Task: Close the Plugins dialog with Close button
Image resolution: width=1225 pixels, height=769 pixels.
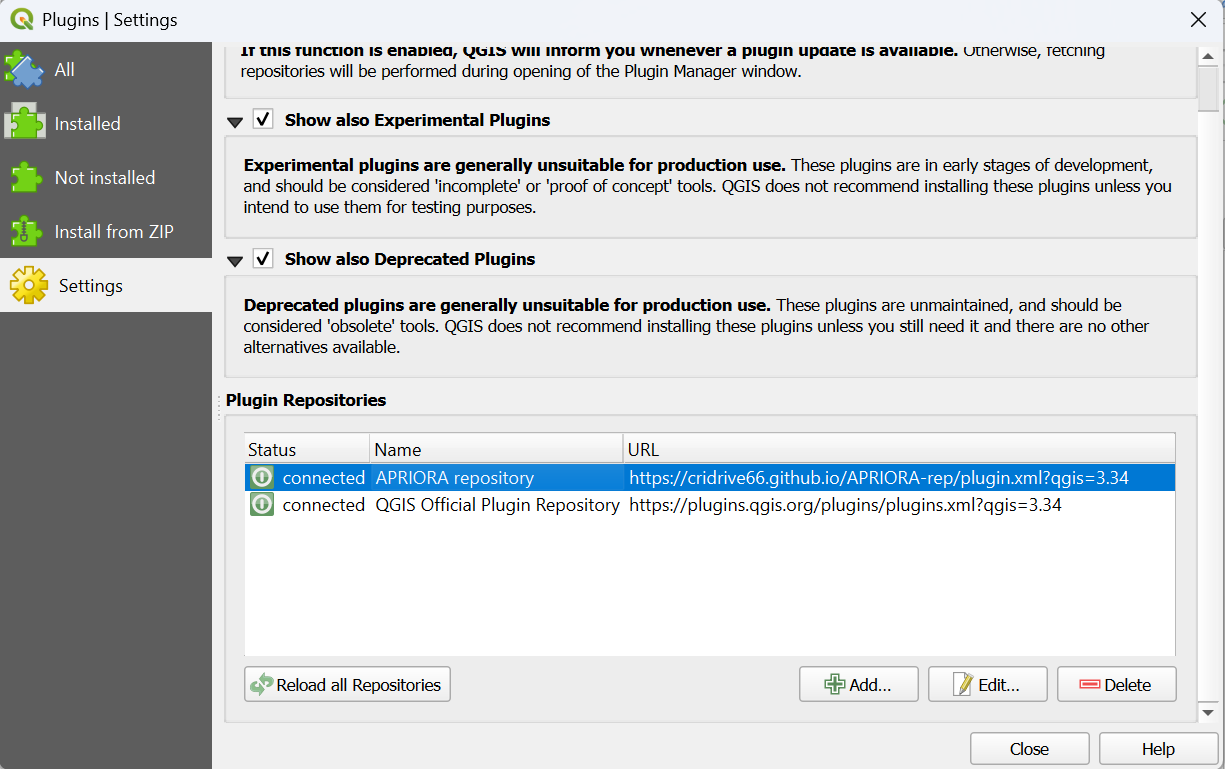Action: pos(1029,749)
